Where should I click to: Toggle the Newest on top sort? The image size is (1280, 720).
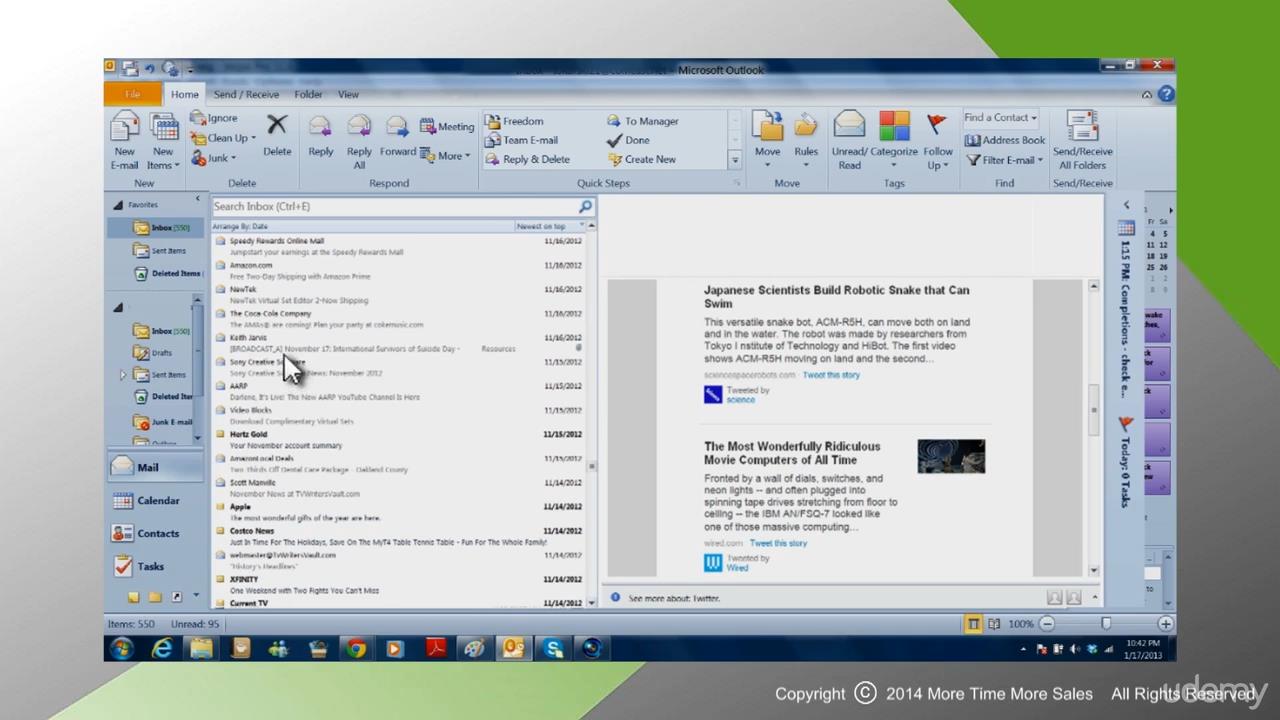(548, 227)
